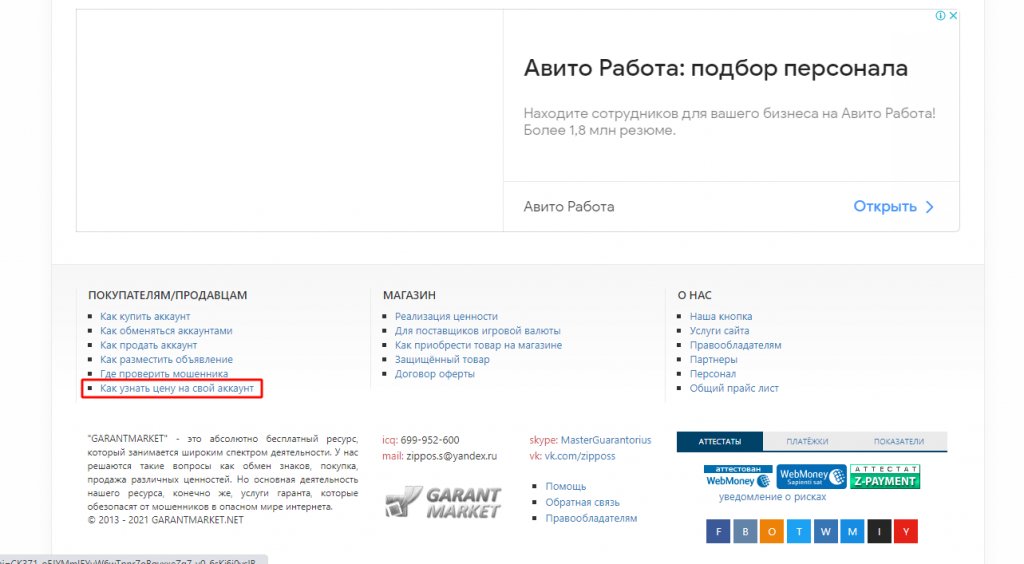1024x564 pixels.
Task: Click the black I social share icon
Action: click(879, 532)
